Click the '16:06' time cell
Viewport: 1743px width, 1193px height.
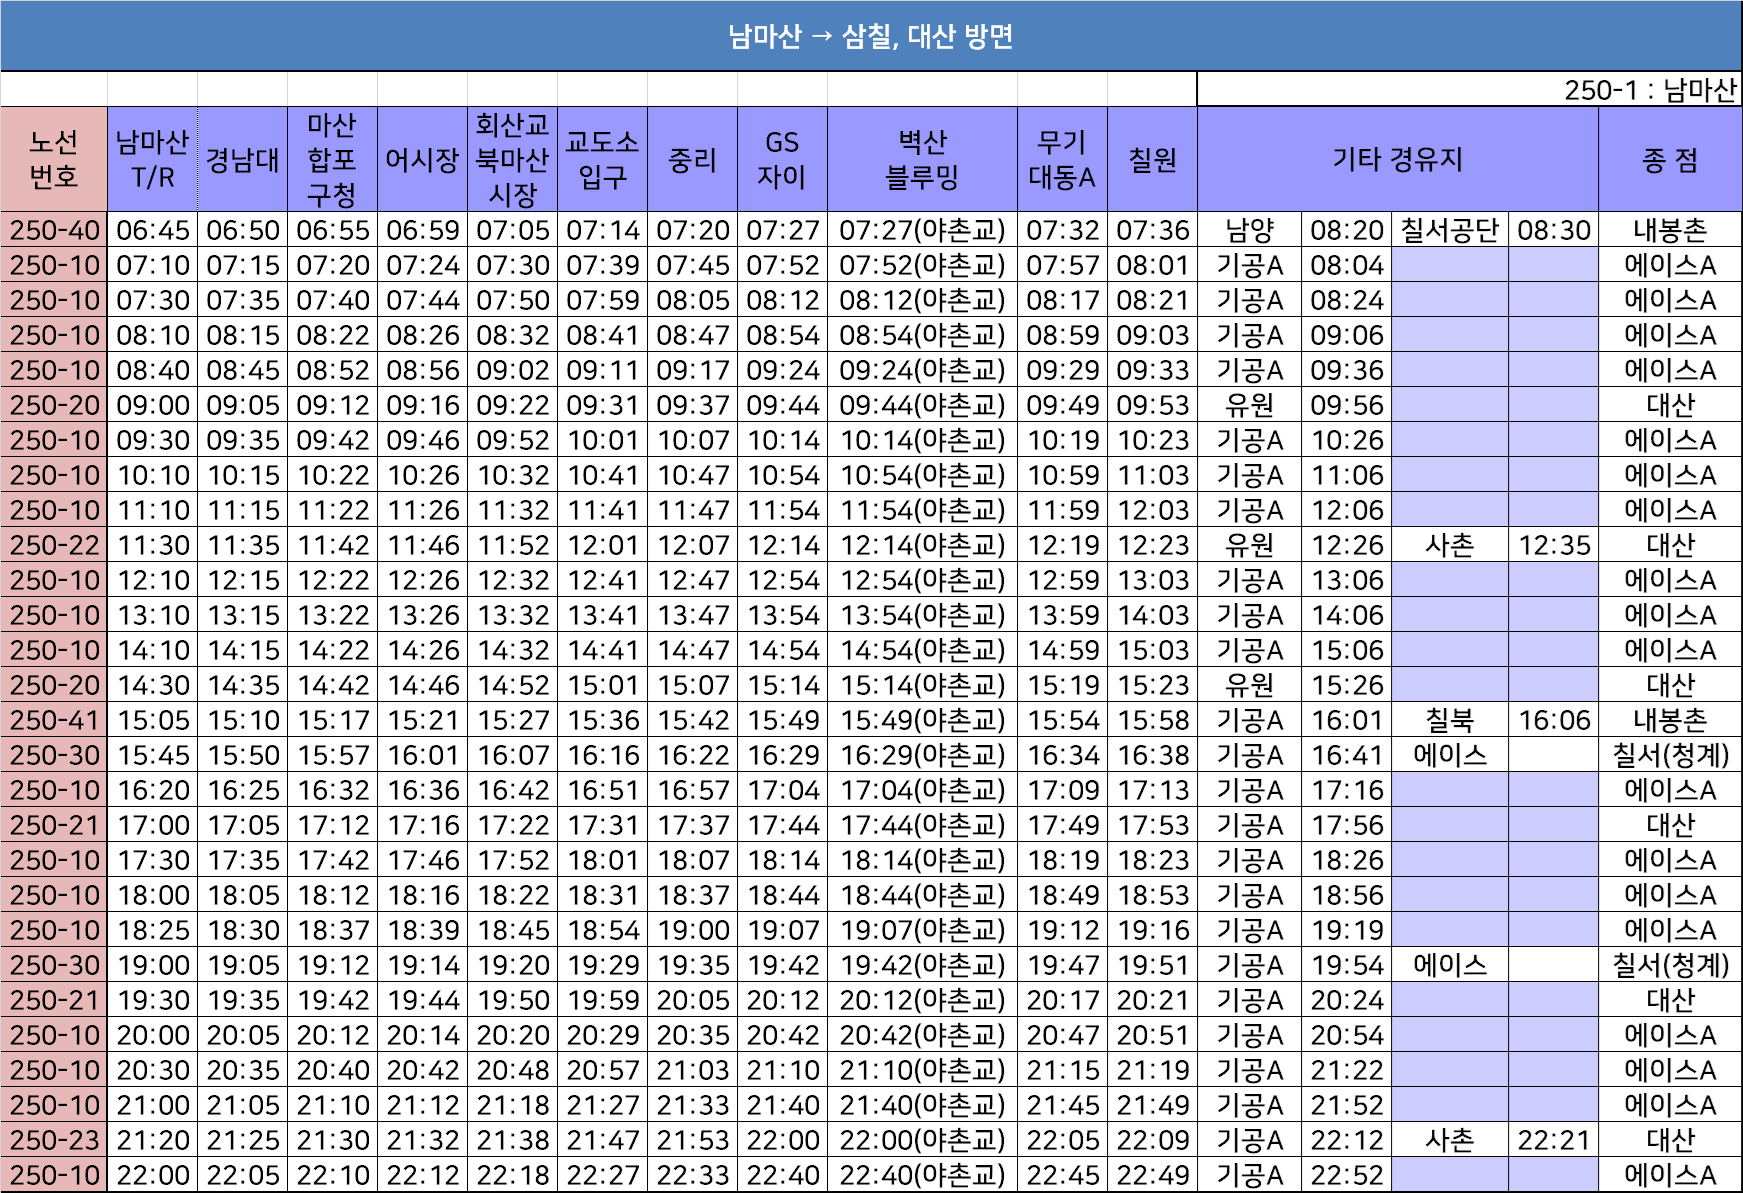[x=1554, y=720]
